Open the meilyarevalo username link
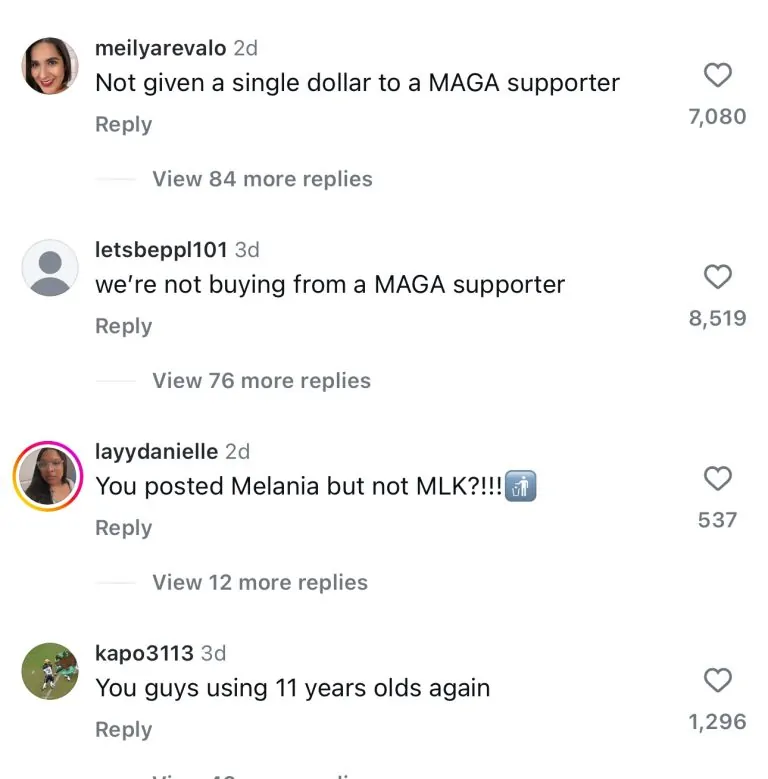 [160, 48]
